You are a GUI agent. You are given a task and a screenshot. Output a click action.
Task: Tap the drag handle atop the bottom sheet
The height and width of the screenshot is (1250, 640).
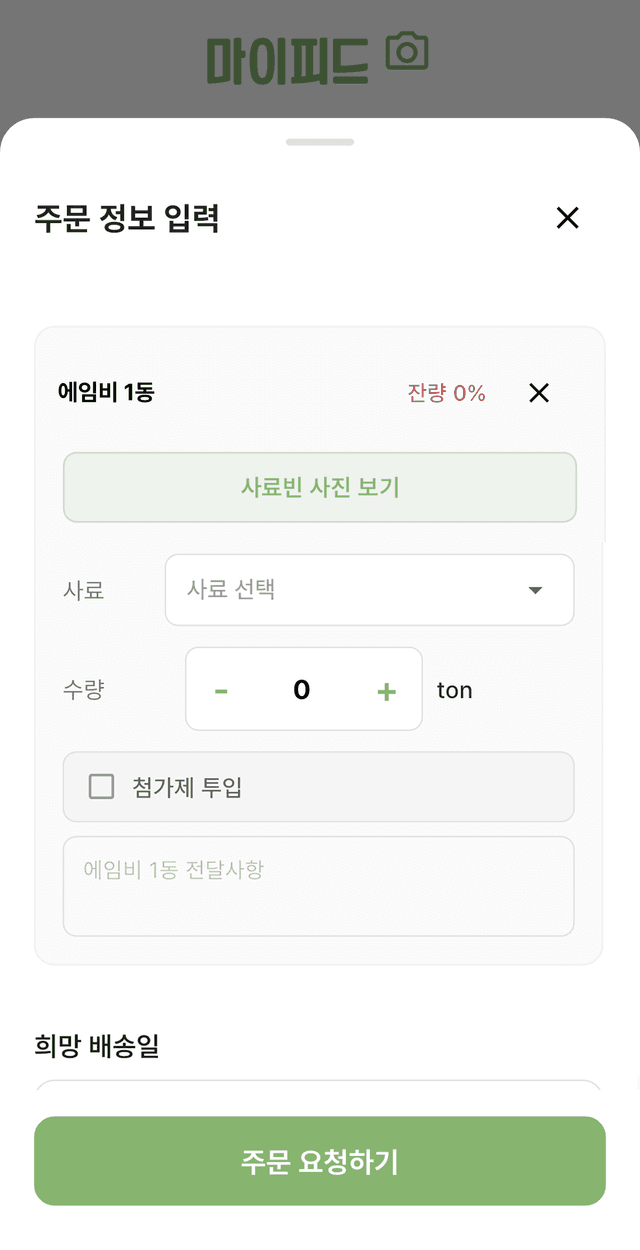pos(320,141)
